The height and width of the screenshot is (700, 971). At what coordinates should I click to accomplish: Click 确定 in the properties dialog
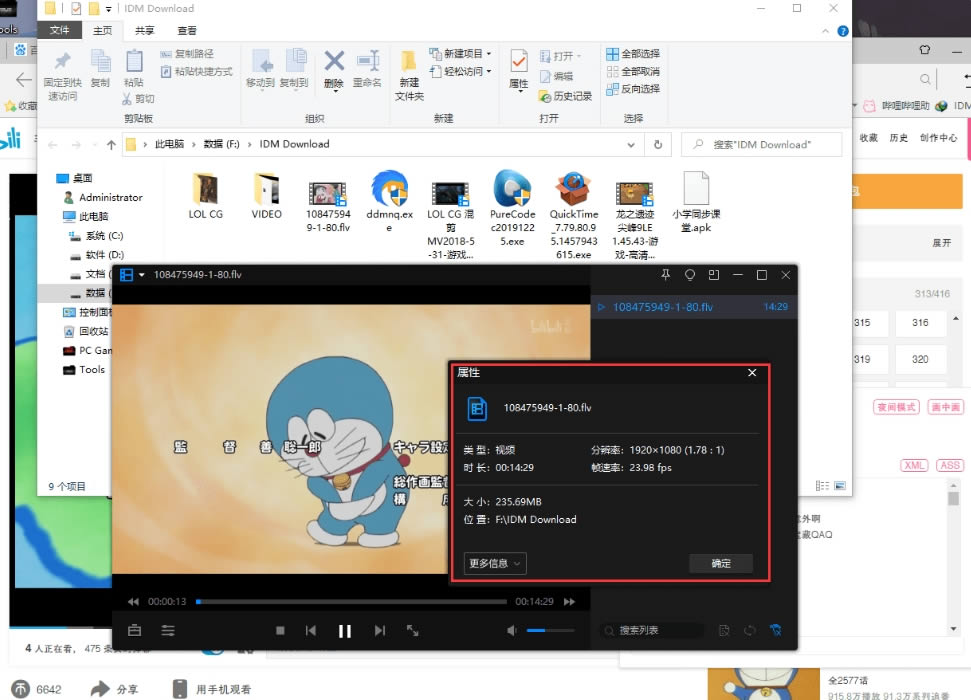pyautogui.click(x=721, y=563)
